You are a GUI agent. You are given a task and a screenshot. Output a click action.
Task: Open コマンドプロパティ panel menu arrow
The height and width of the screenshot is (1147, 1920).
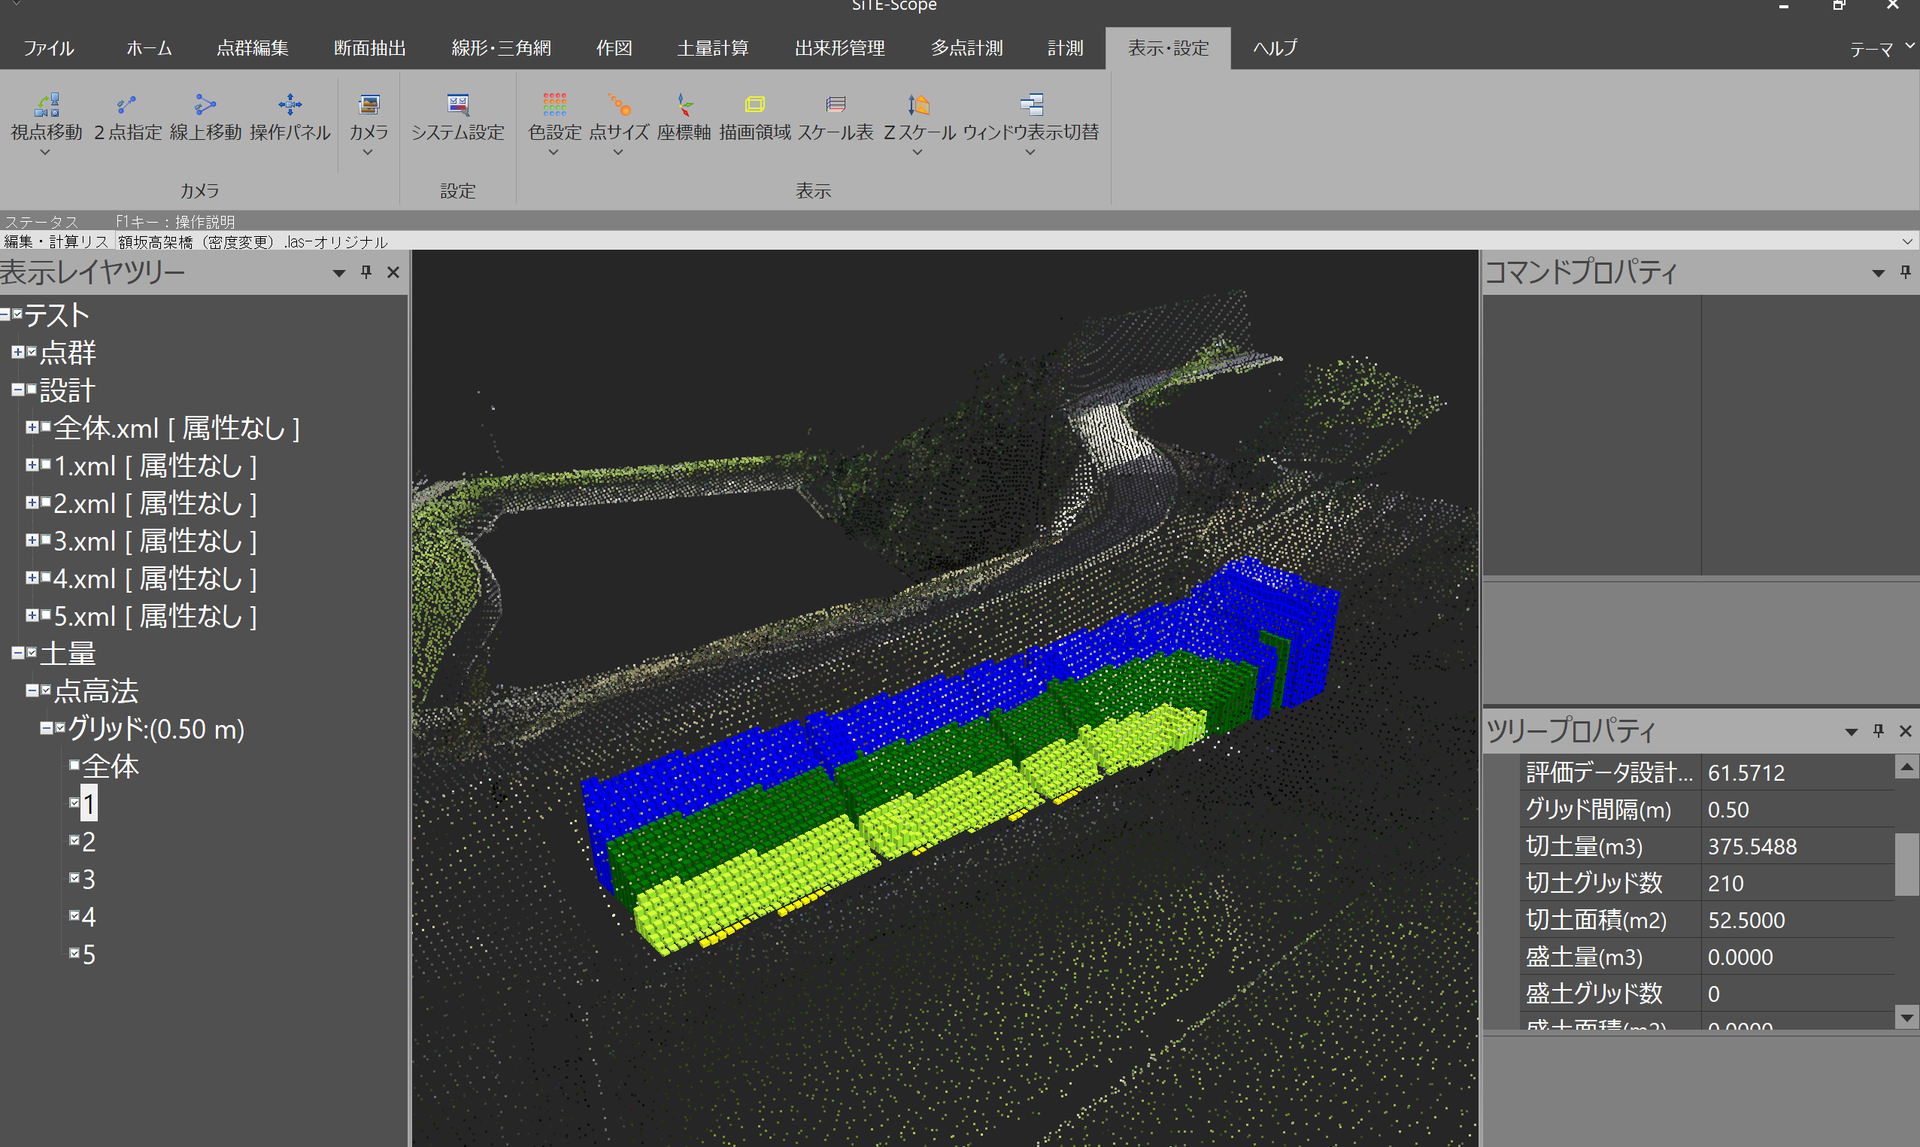[1878, 273]
